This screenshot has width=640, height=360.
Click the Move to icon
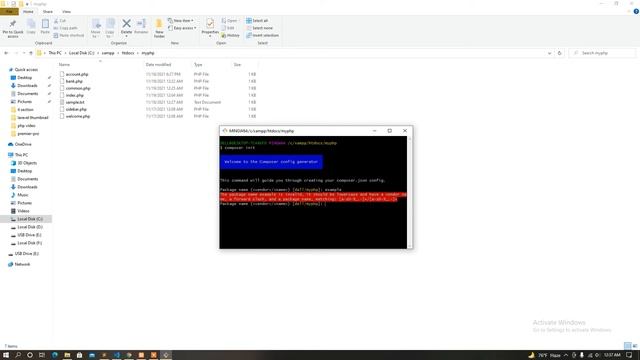[96, 24]
